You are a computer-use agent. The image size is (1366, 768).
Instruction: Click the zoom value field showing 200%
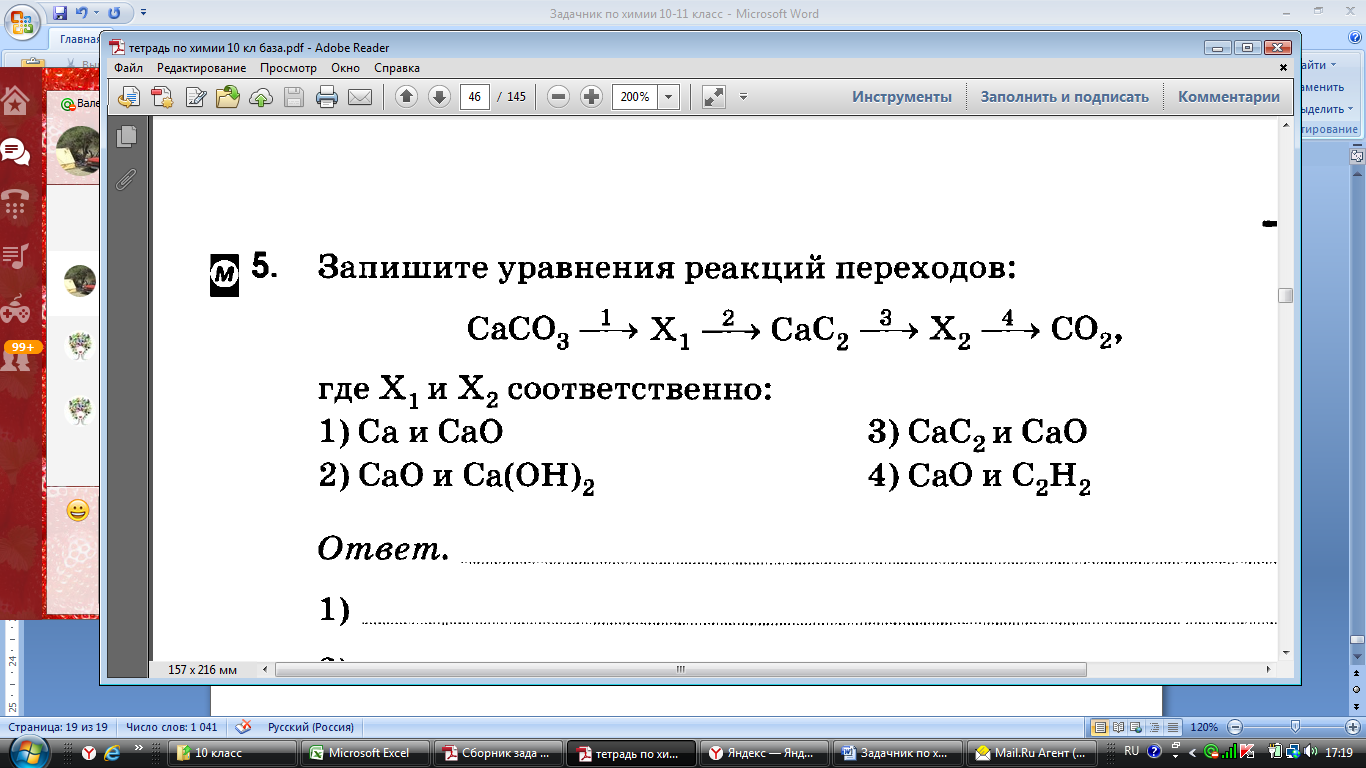pos(636,97)
